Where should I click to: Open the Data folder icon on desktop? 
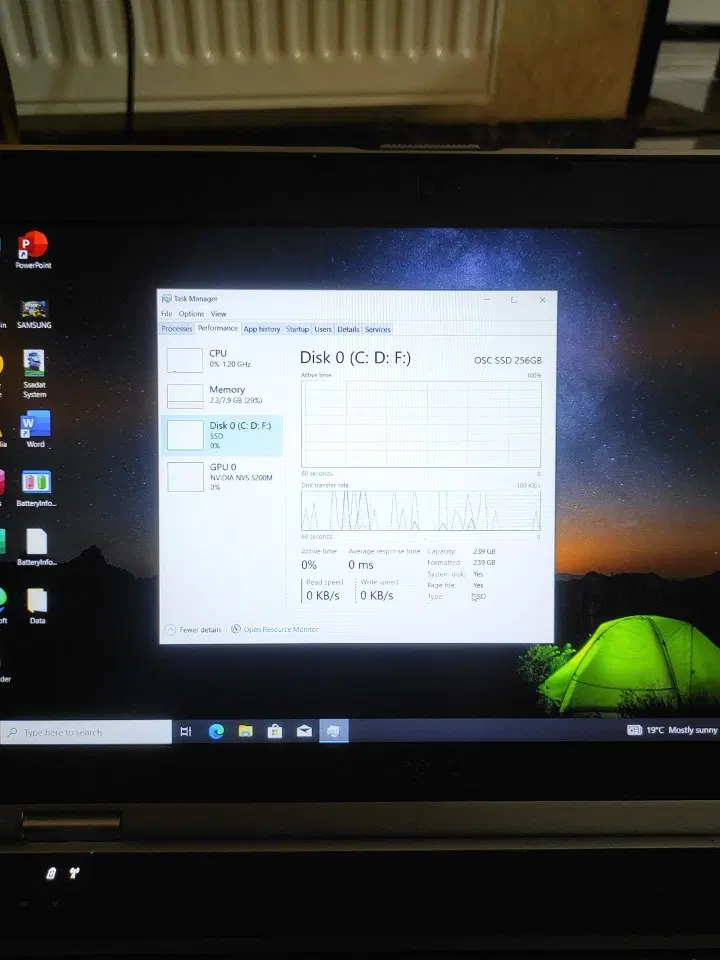pos(37,605)
